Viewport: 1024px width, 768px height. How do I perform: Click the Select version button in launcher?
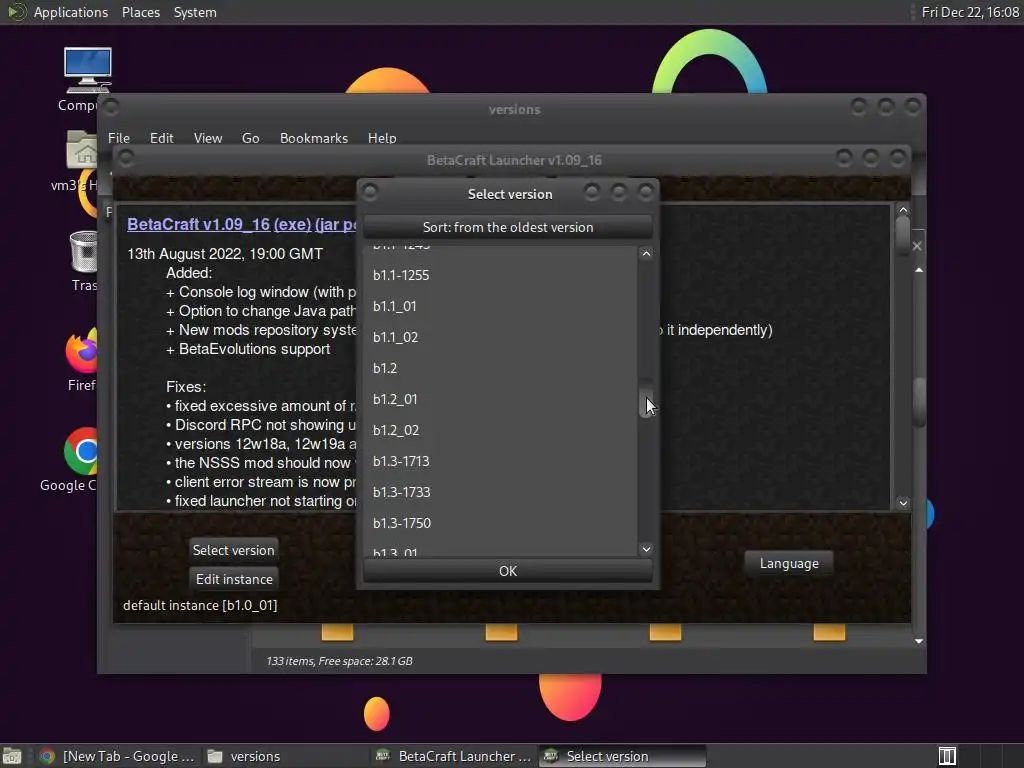pos(233,550)
